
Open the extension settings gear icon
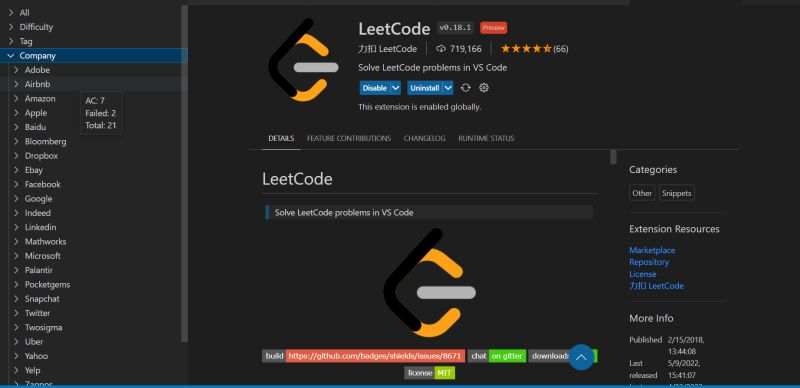click(x=484, y=88)
